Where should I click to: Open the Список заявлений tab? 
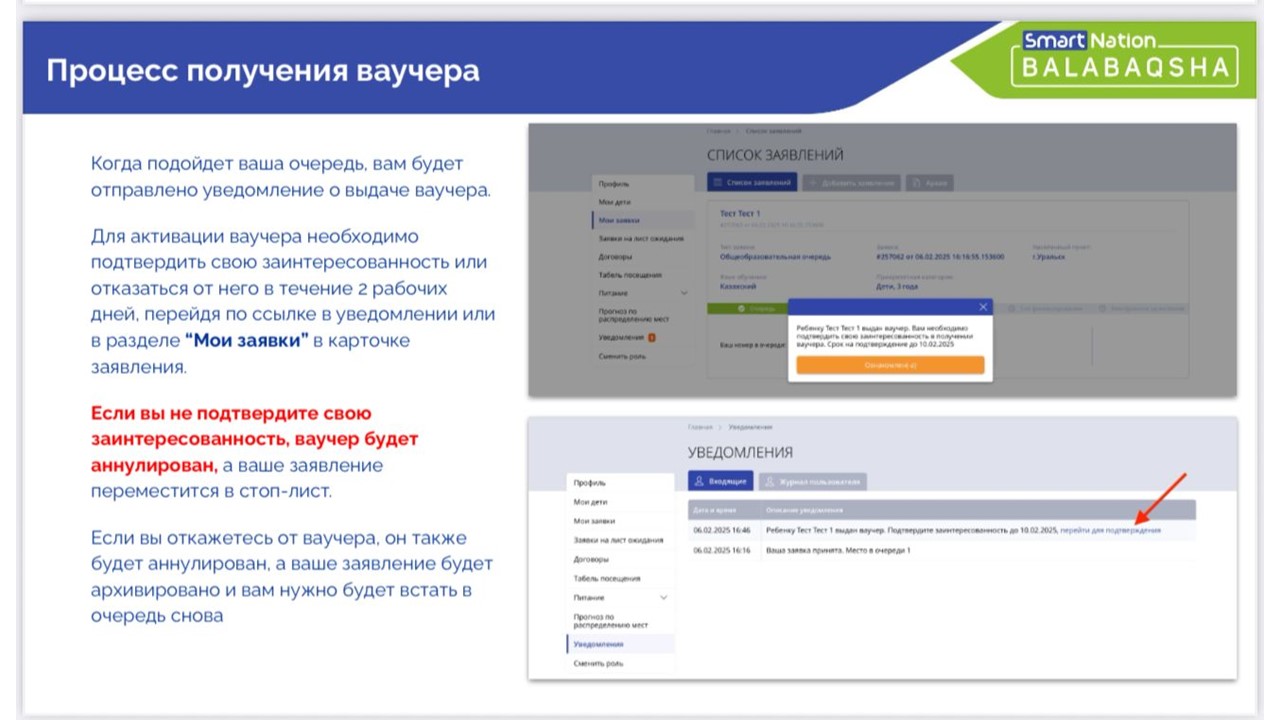tap(752, 183)
